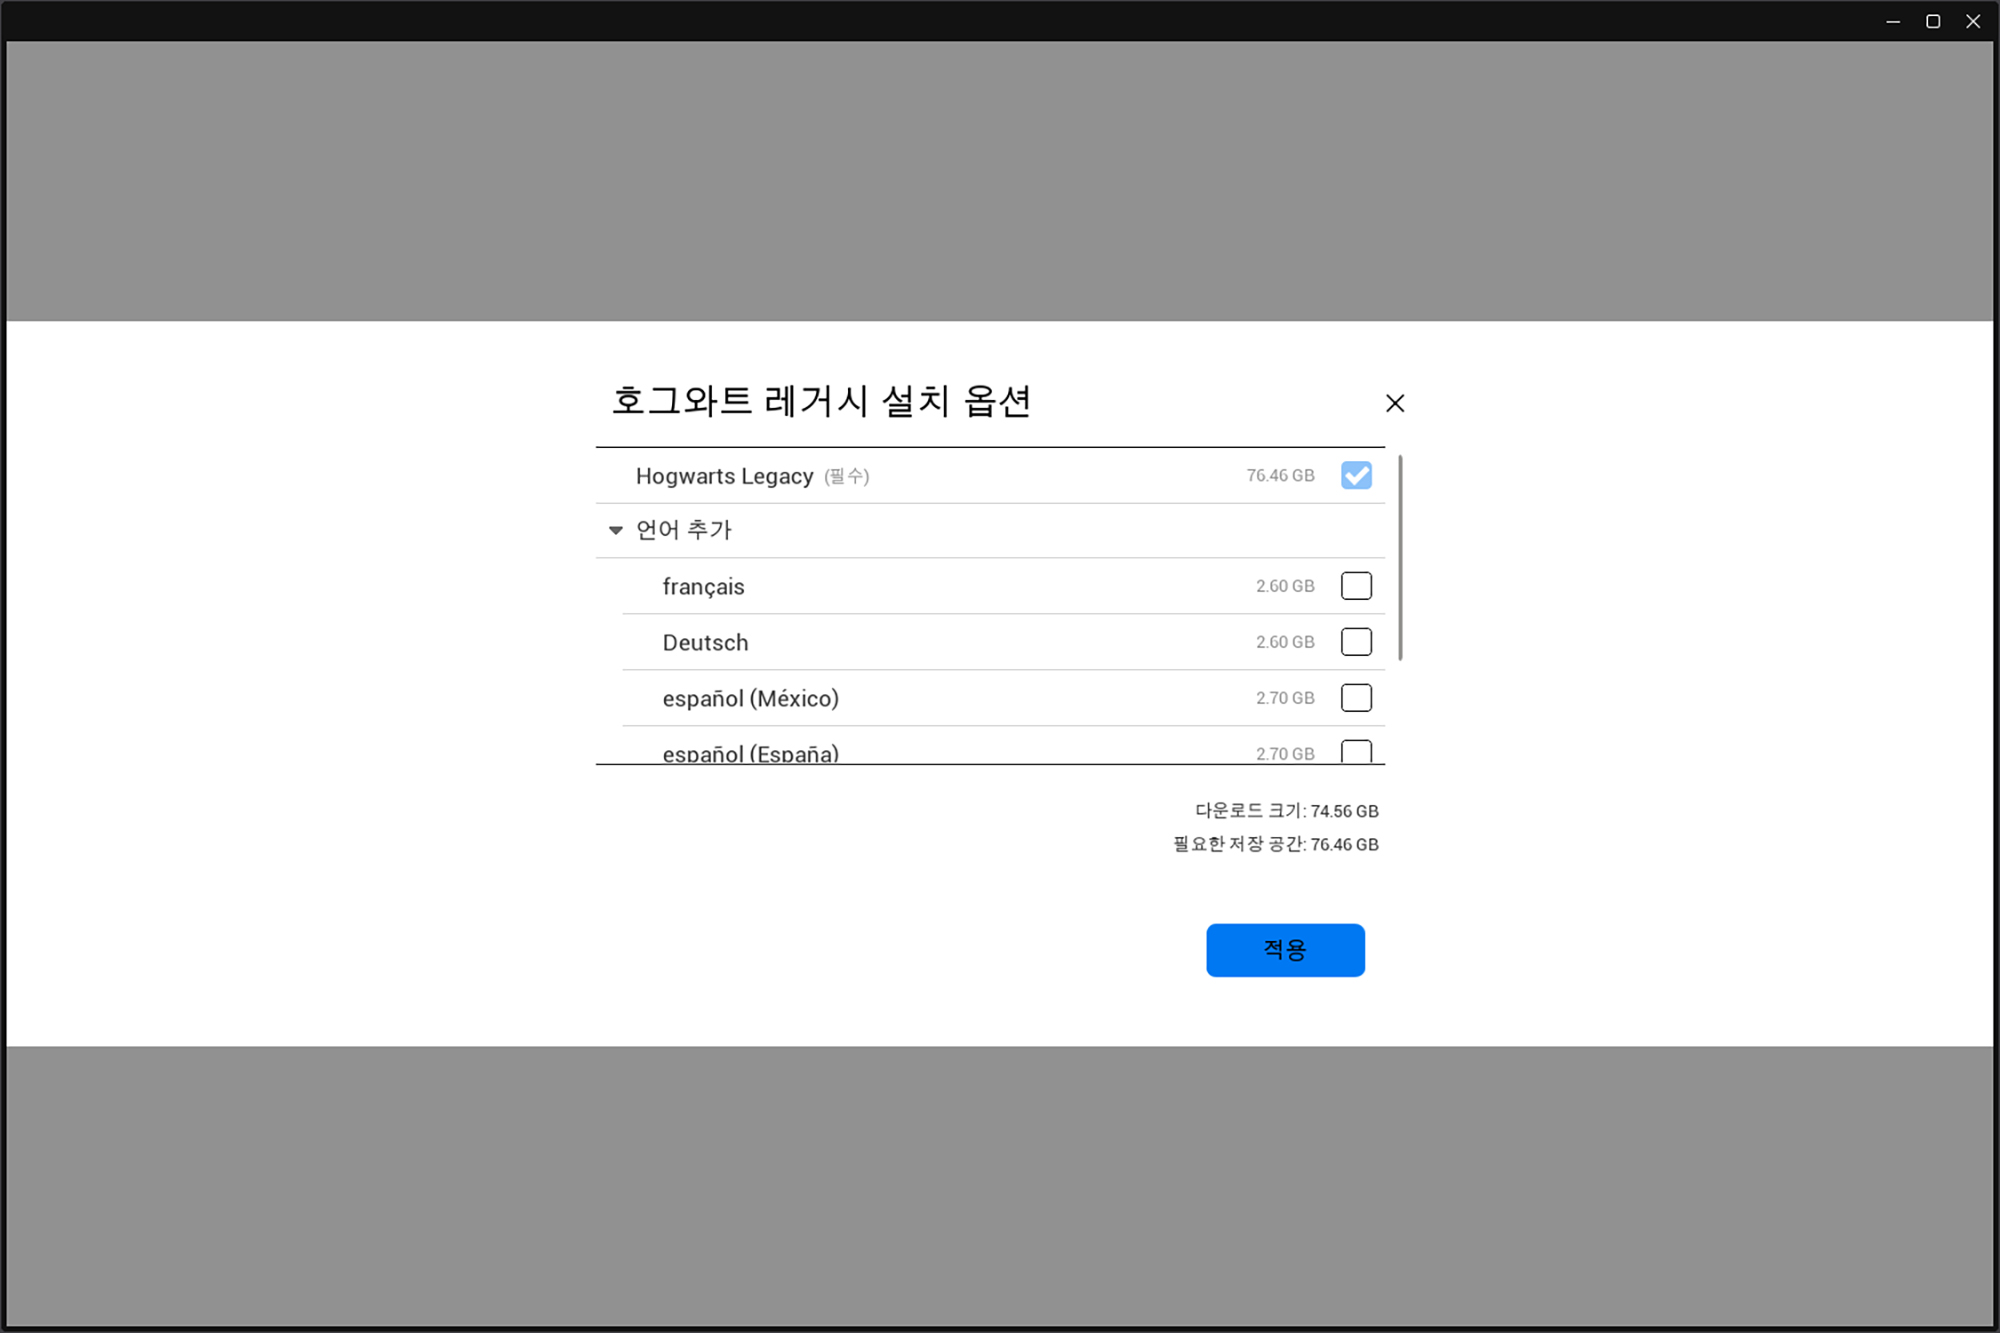Close the application window
Screen dimensions: 2000x1333
click(1973, 21)
